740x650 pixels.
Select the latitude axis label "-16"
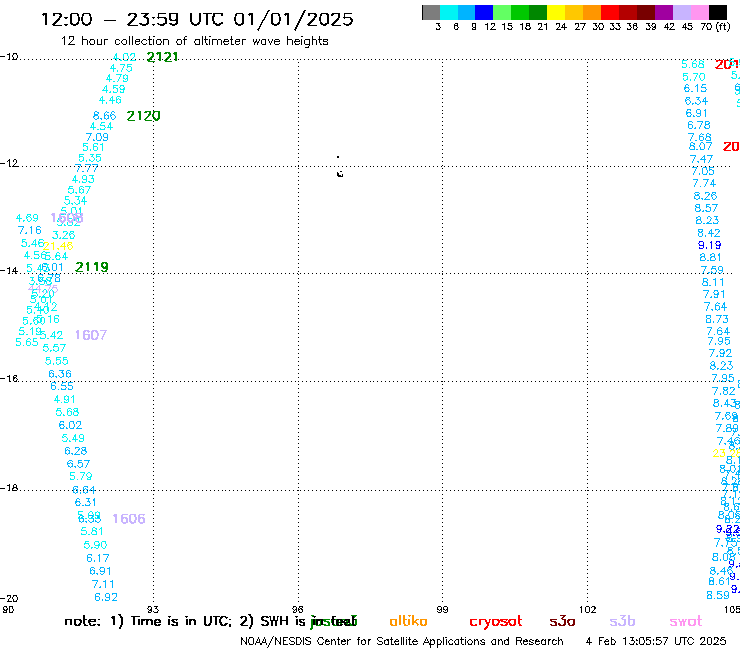coord(9,379)
